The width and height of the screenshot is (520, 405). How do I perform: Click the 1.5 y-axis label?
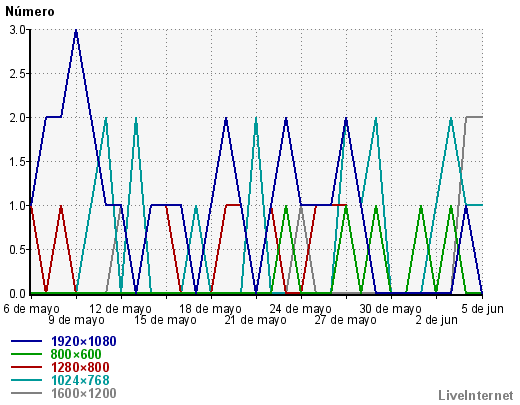[17, 162]
